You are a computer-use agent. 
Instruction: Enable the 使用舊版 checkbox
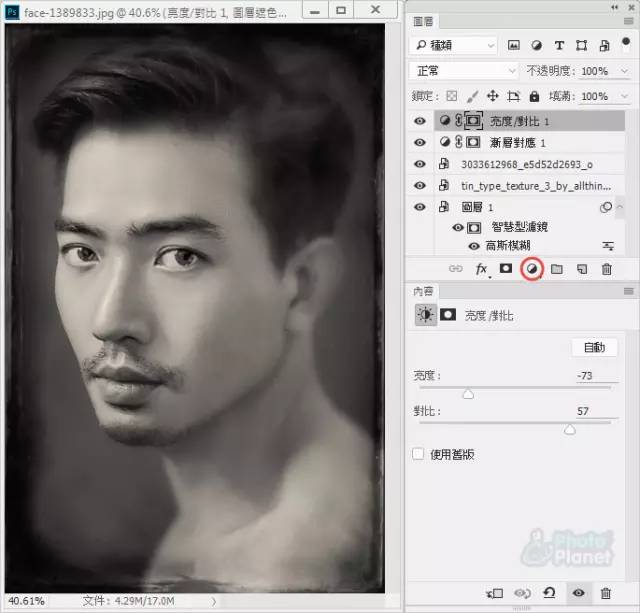419,454
